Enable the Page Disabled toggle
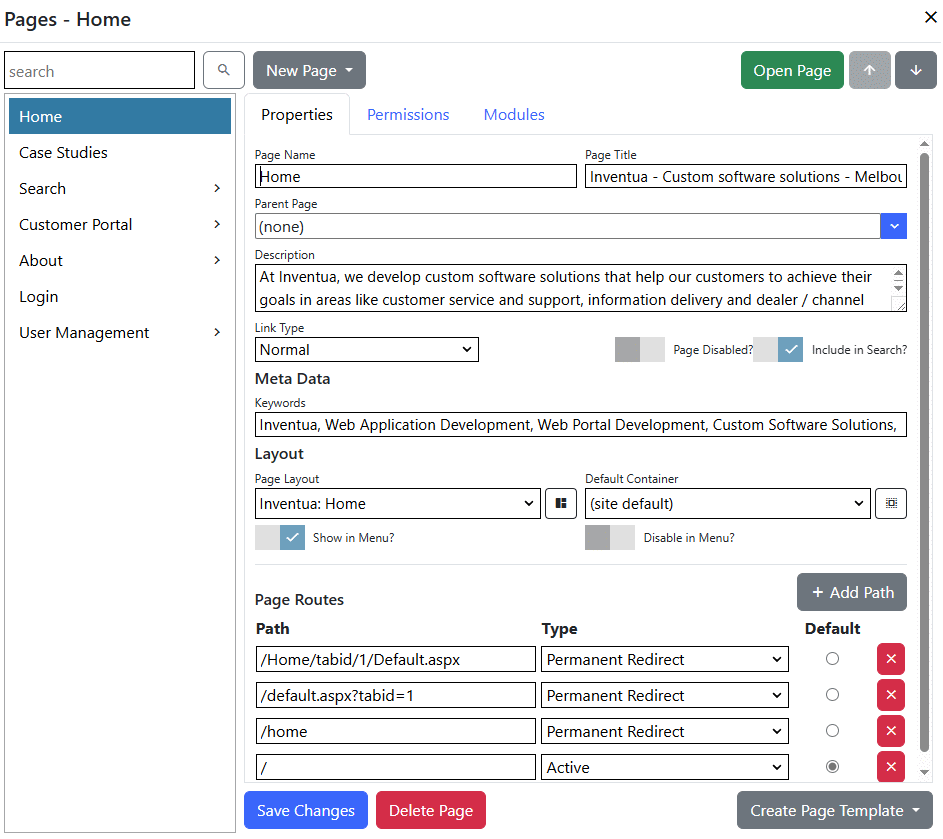Viewport: 943px width, 839px height. coord(640,349)
